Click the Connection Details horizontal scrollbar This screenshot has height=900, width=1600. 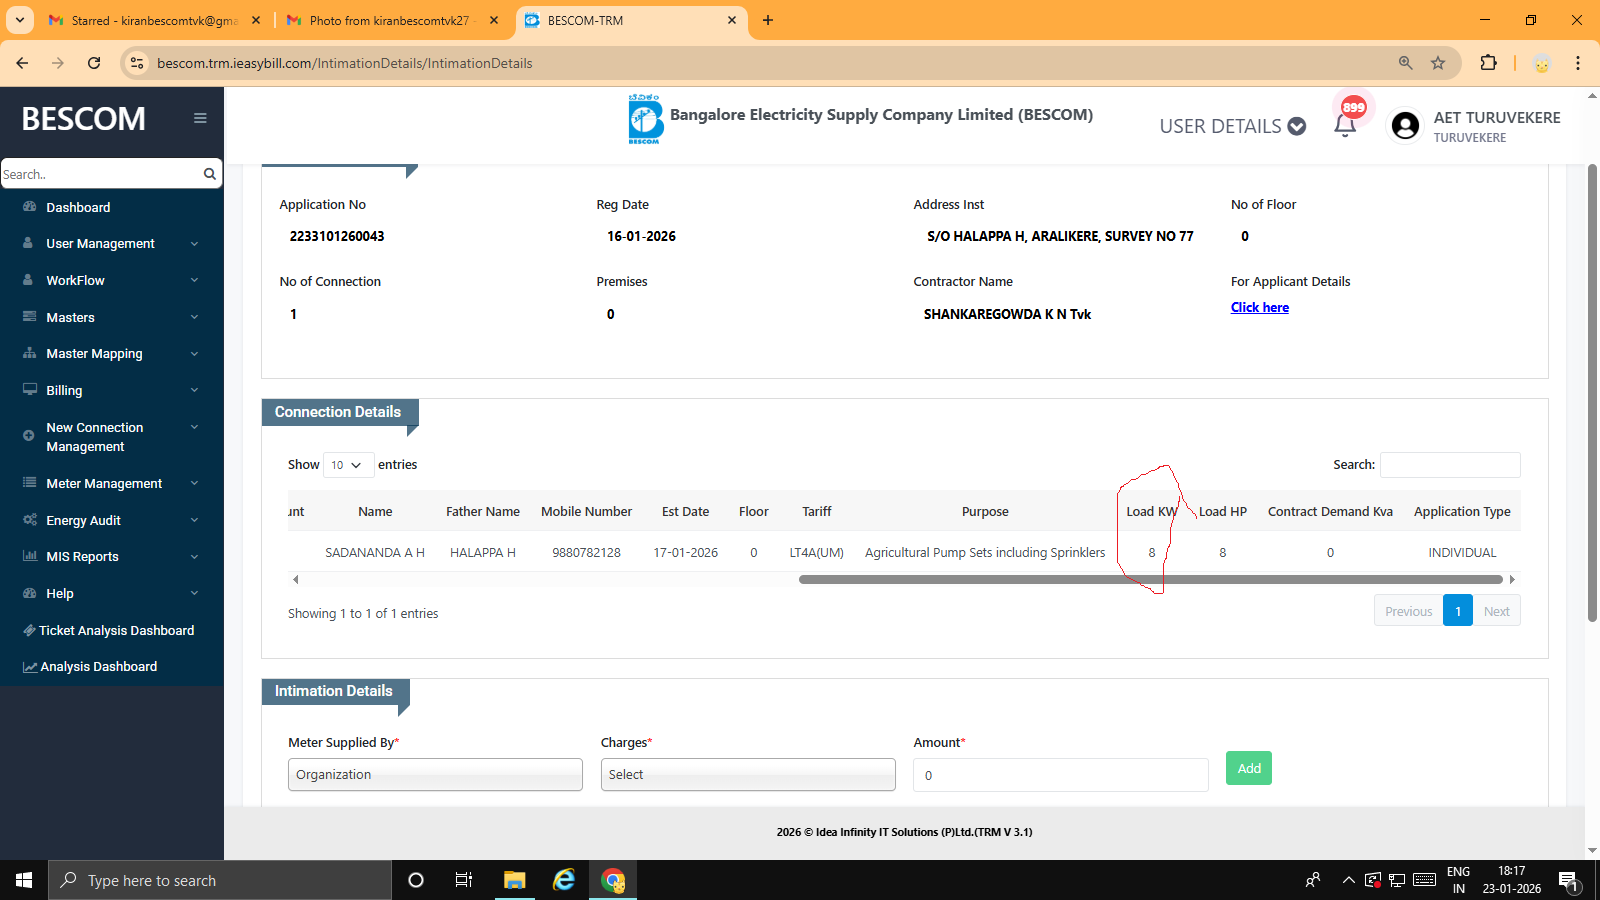(1150, 579)
